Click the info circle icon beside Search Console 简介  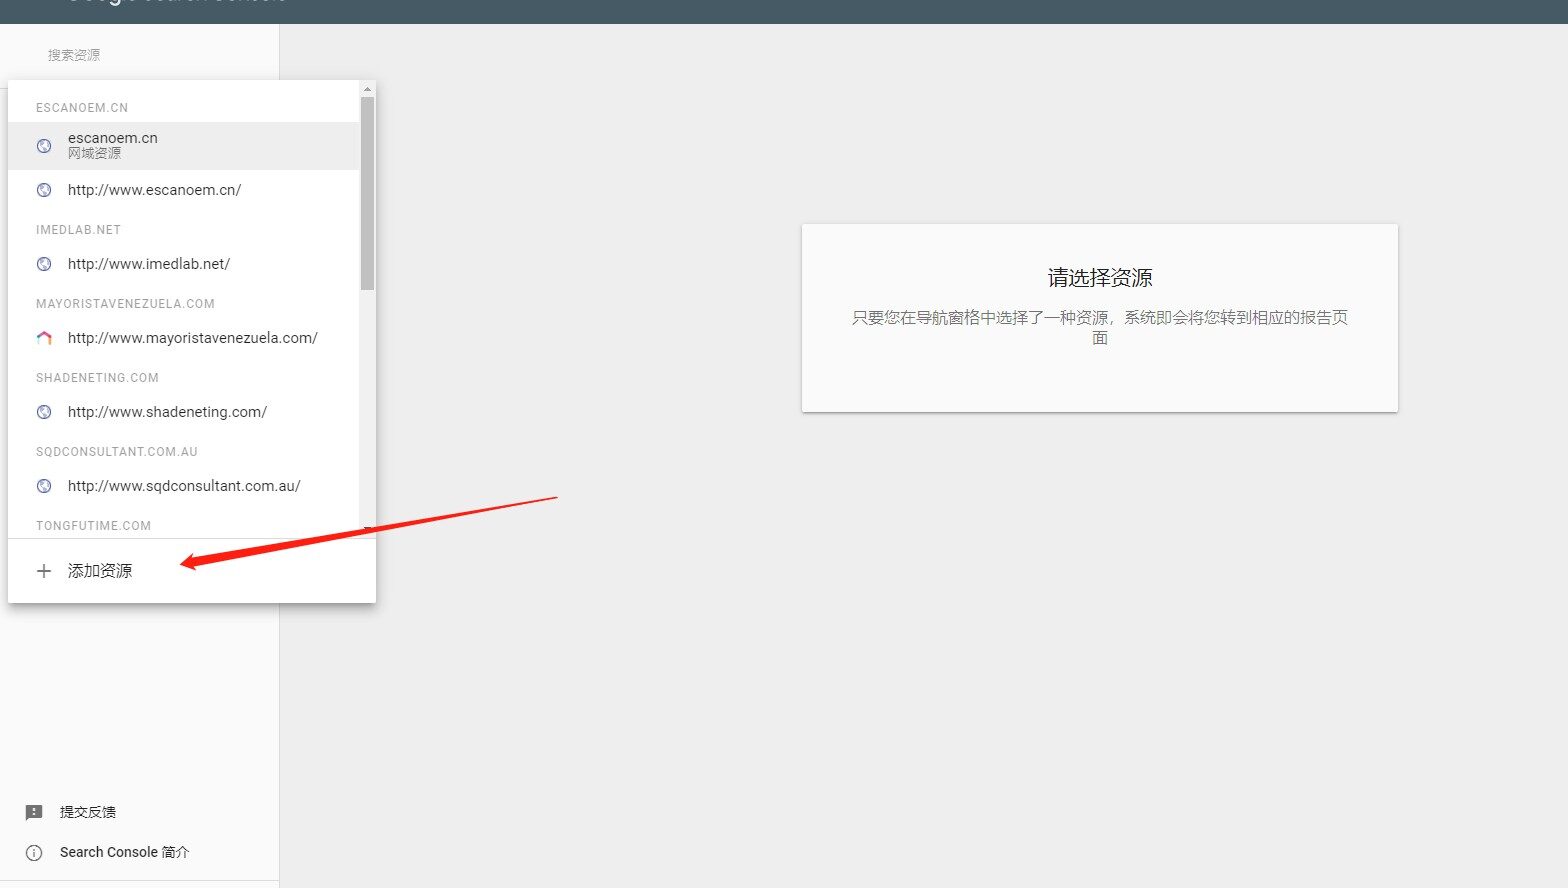(34, 853)
